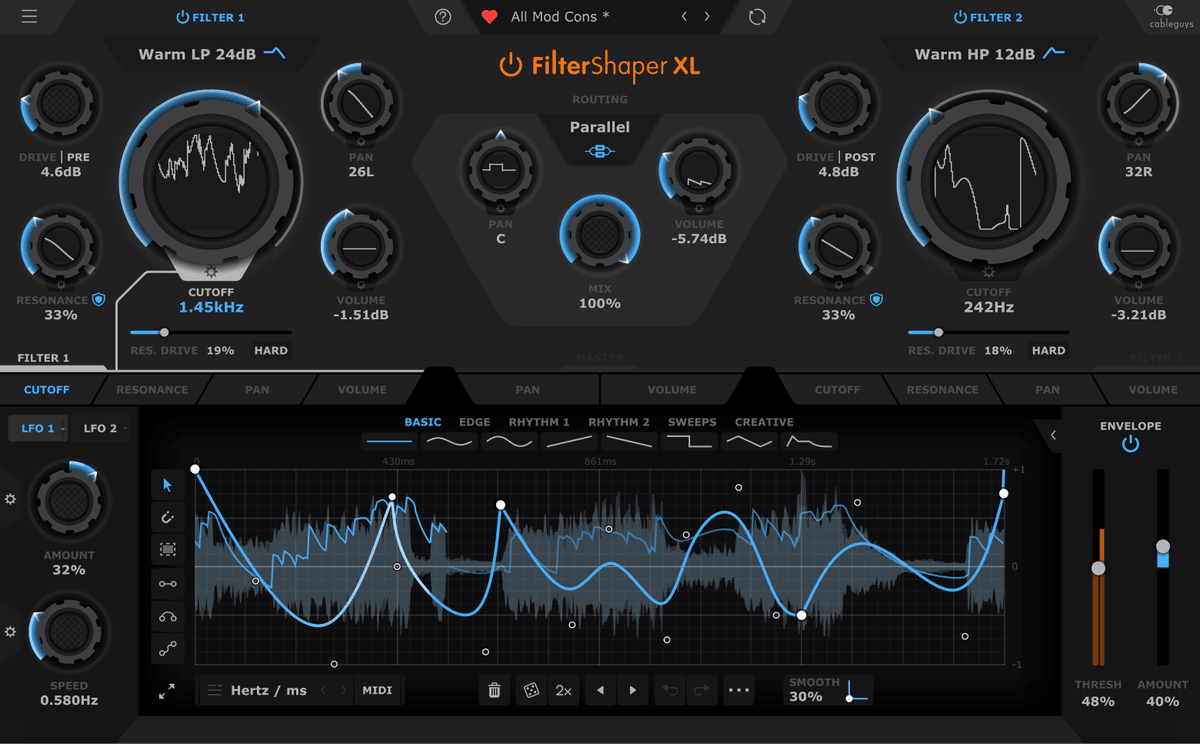Image resolution: width=1200 pixels, height=744 pixels.
Task: Select the straight-line point mode icon
Action: coord(167,583)
